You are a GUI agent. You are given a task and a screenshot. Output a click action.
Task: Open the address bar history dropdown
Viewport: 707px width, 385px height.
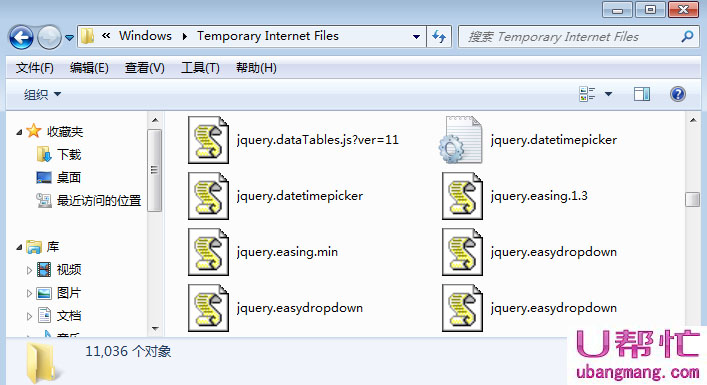pos(416,37)
